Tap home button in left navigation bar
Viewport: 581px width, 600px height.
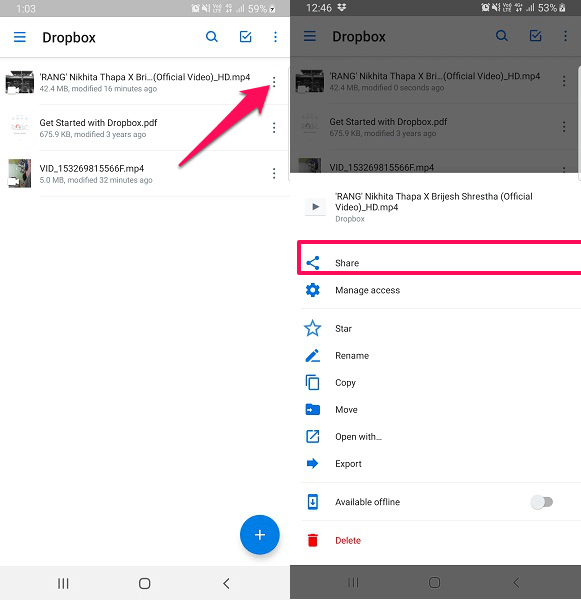(144, 583)
